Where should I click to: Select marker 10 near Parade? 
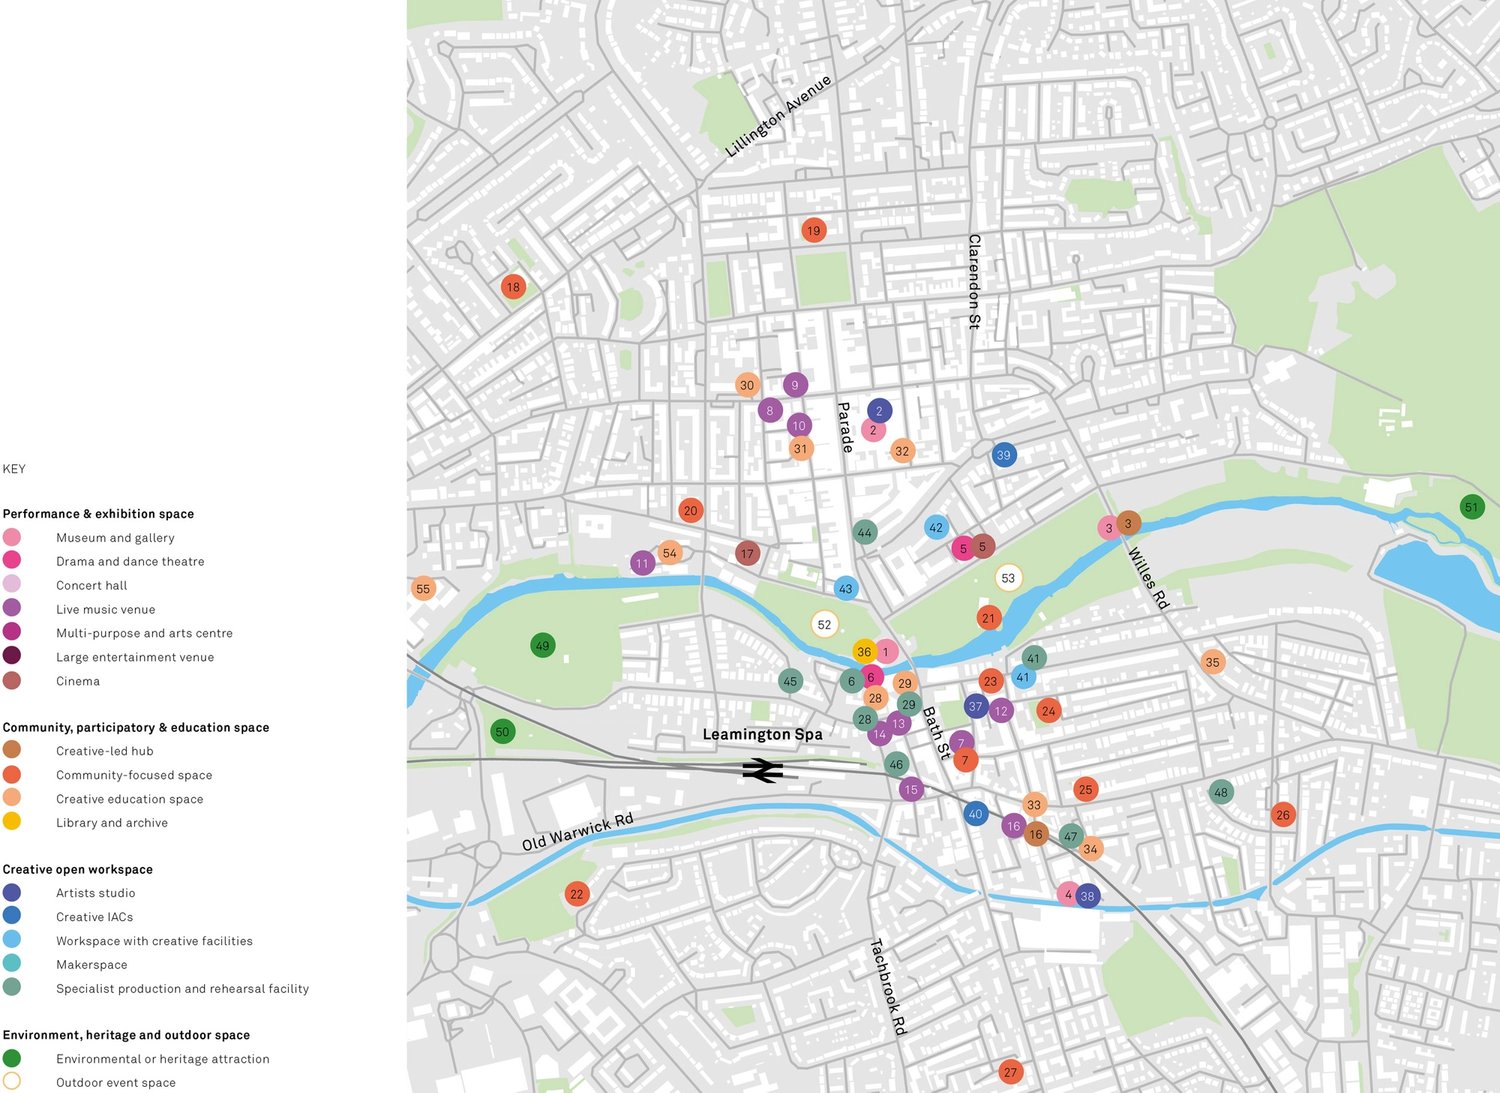coord(799,426)
